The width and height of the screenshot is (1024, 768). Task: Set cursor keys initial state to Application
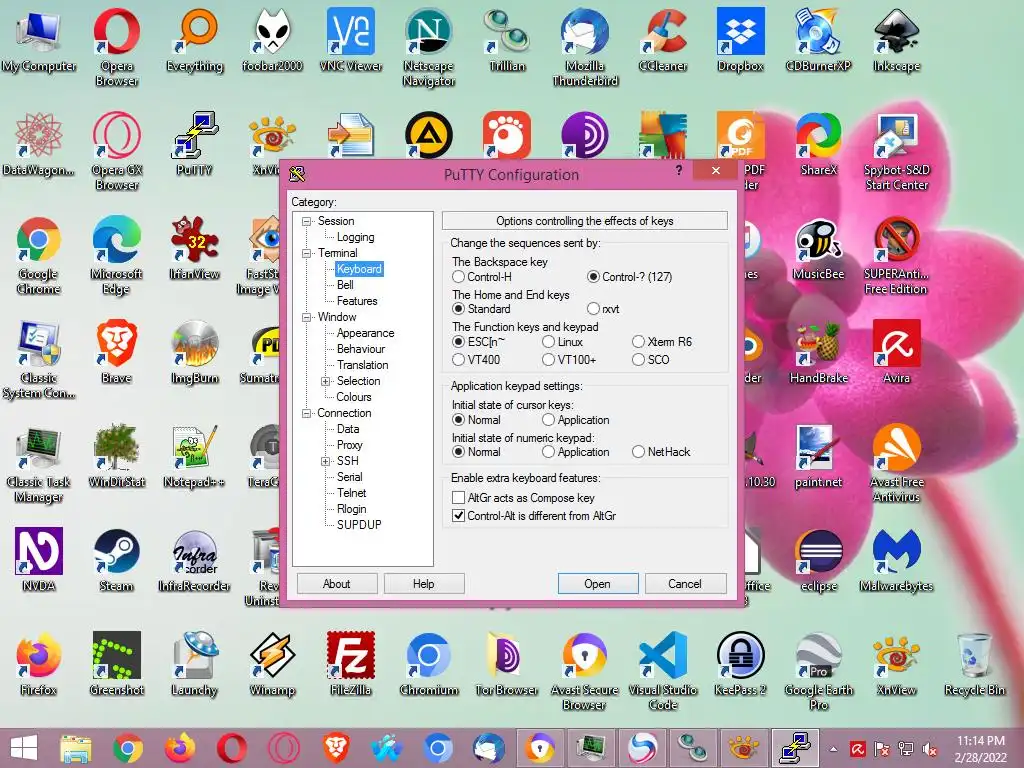pos(575,420)
